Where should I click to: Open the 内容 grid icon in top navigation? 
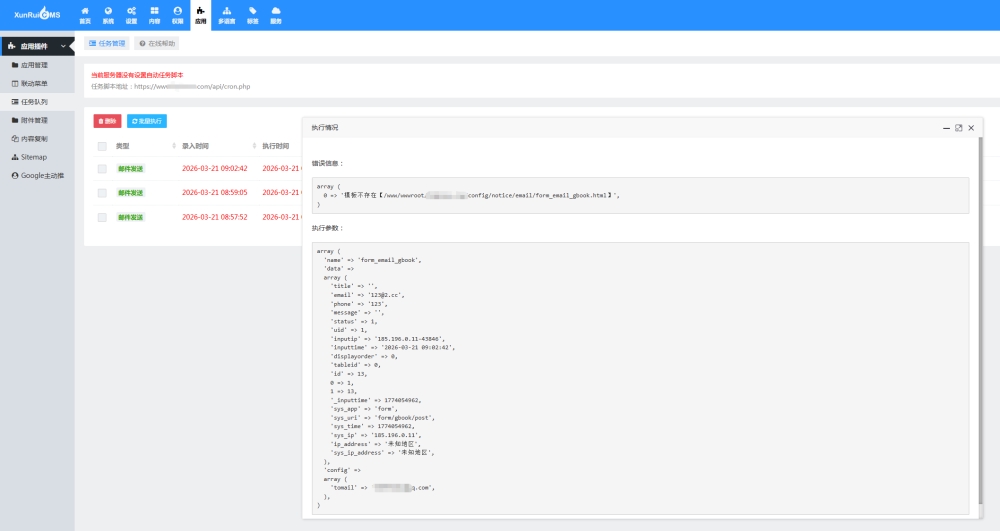pyautogui.click(x=154, y=14)
